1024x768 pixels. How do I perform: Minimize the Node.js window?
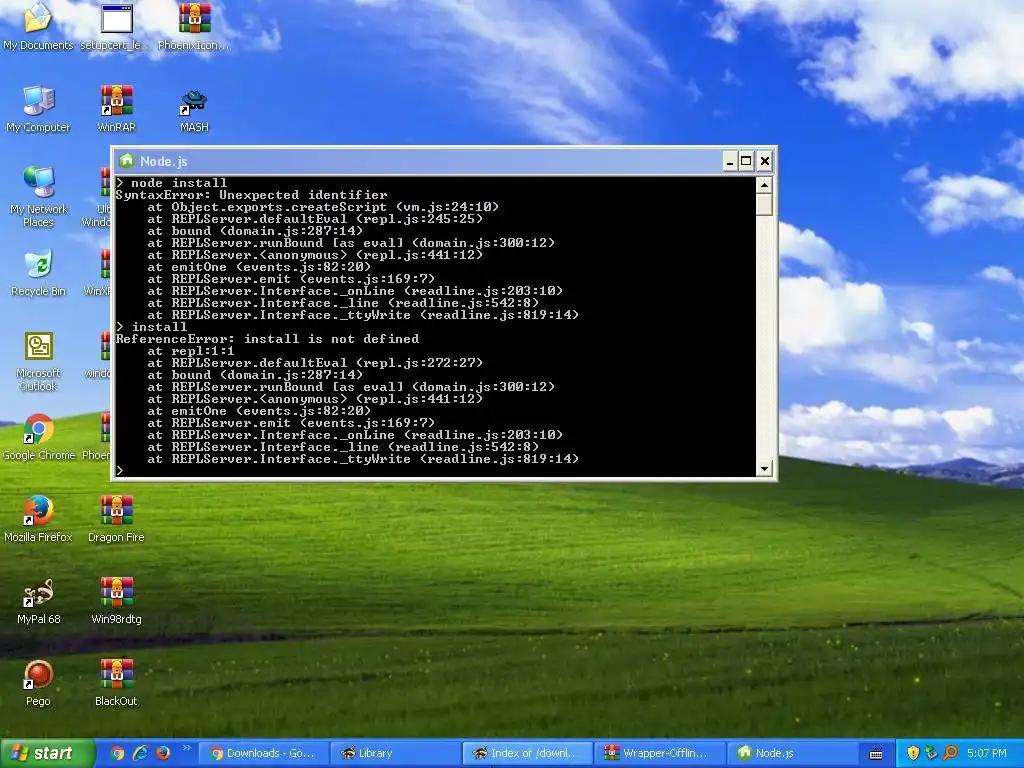click(730, 161)
